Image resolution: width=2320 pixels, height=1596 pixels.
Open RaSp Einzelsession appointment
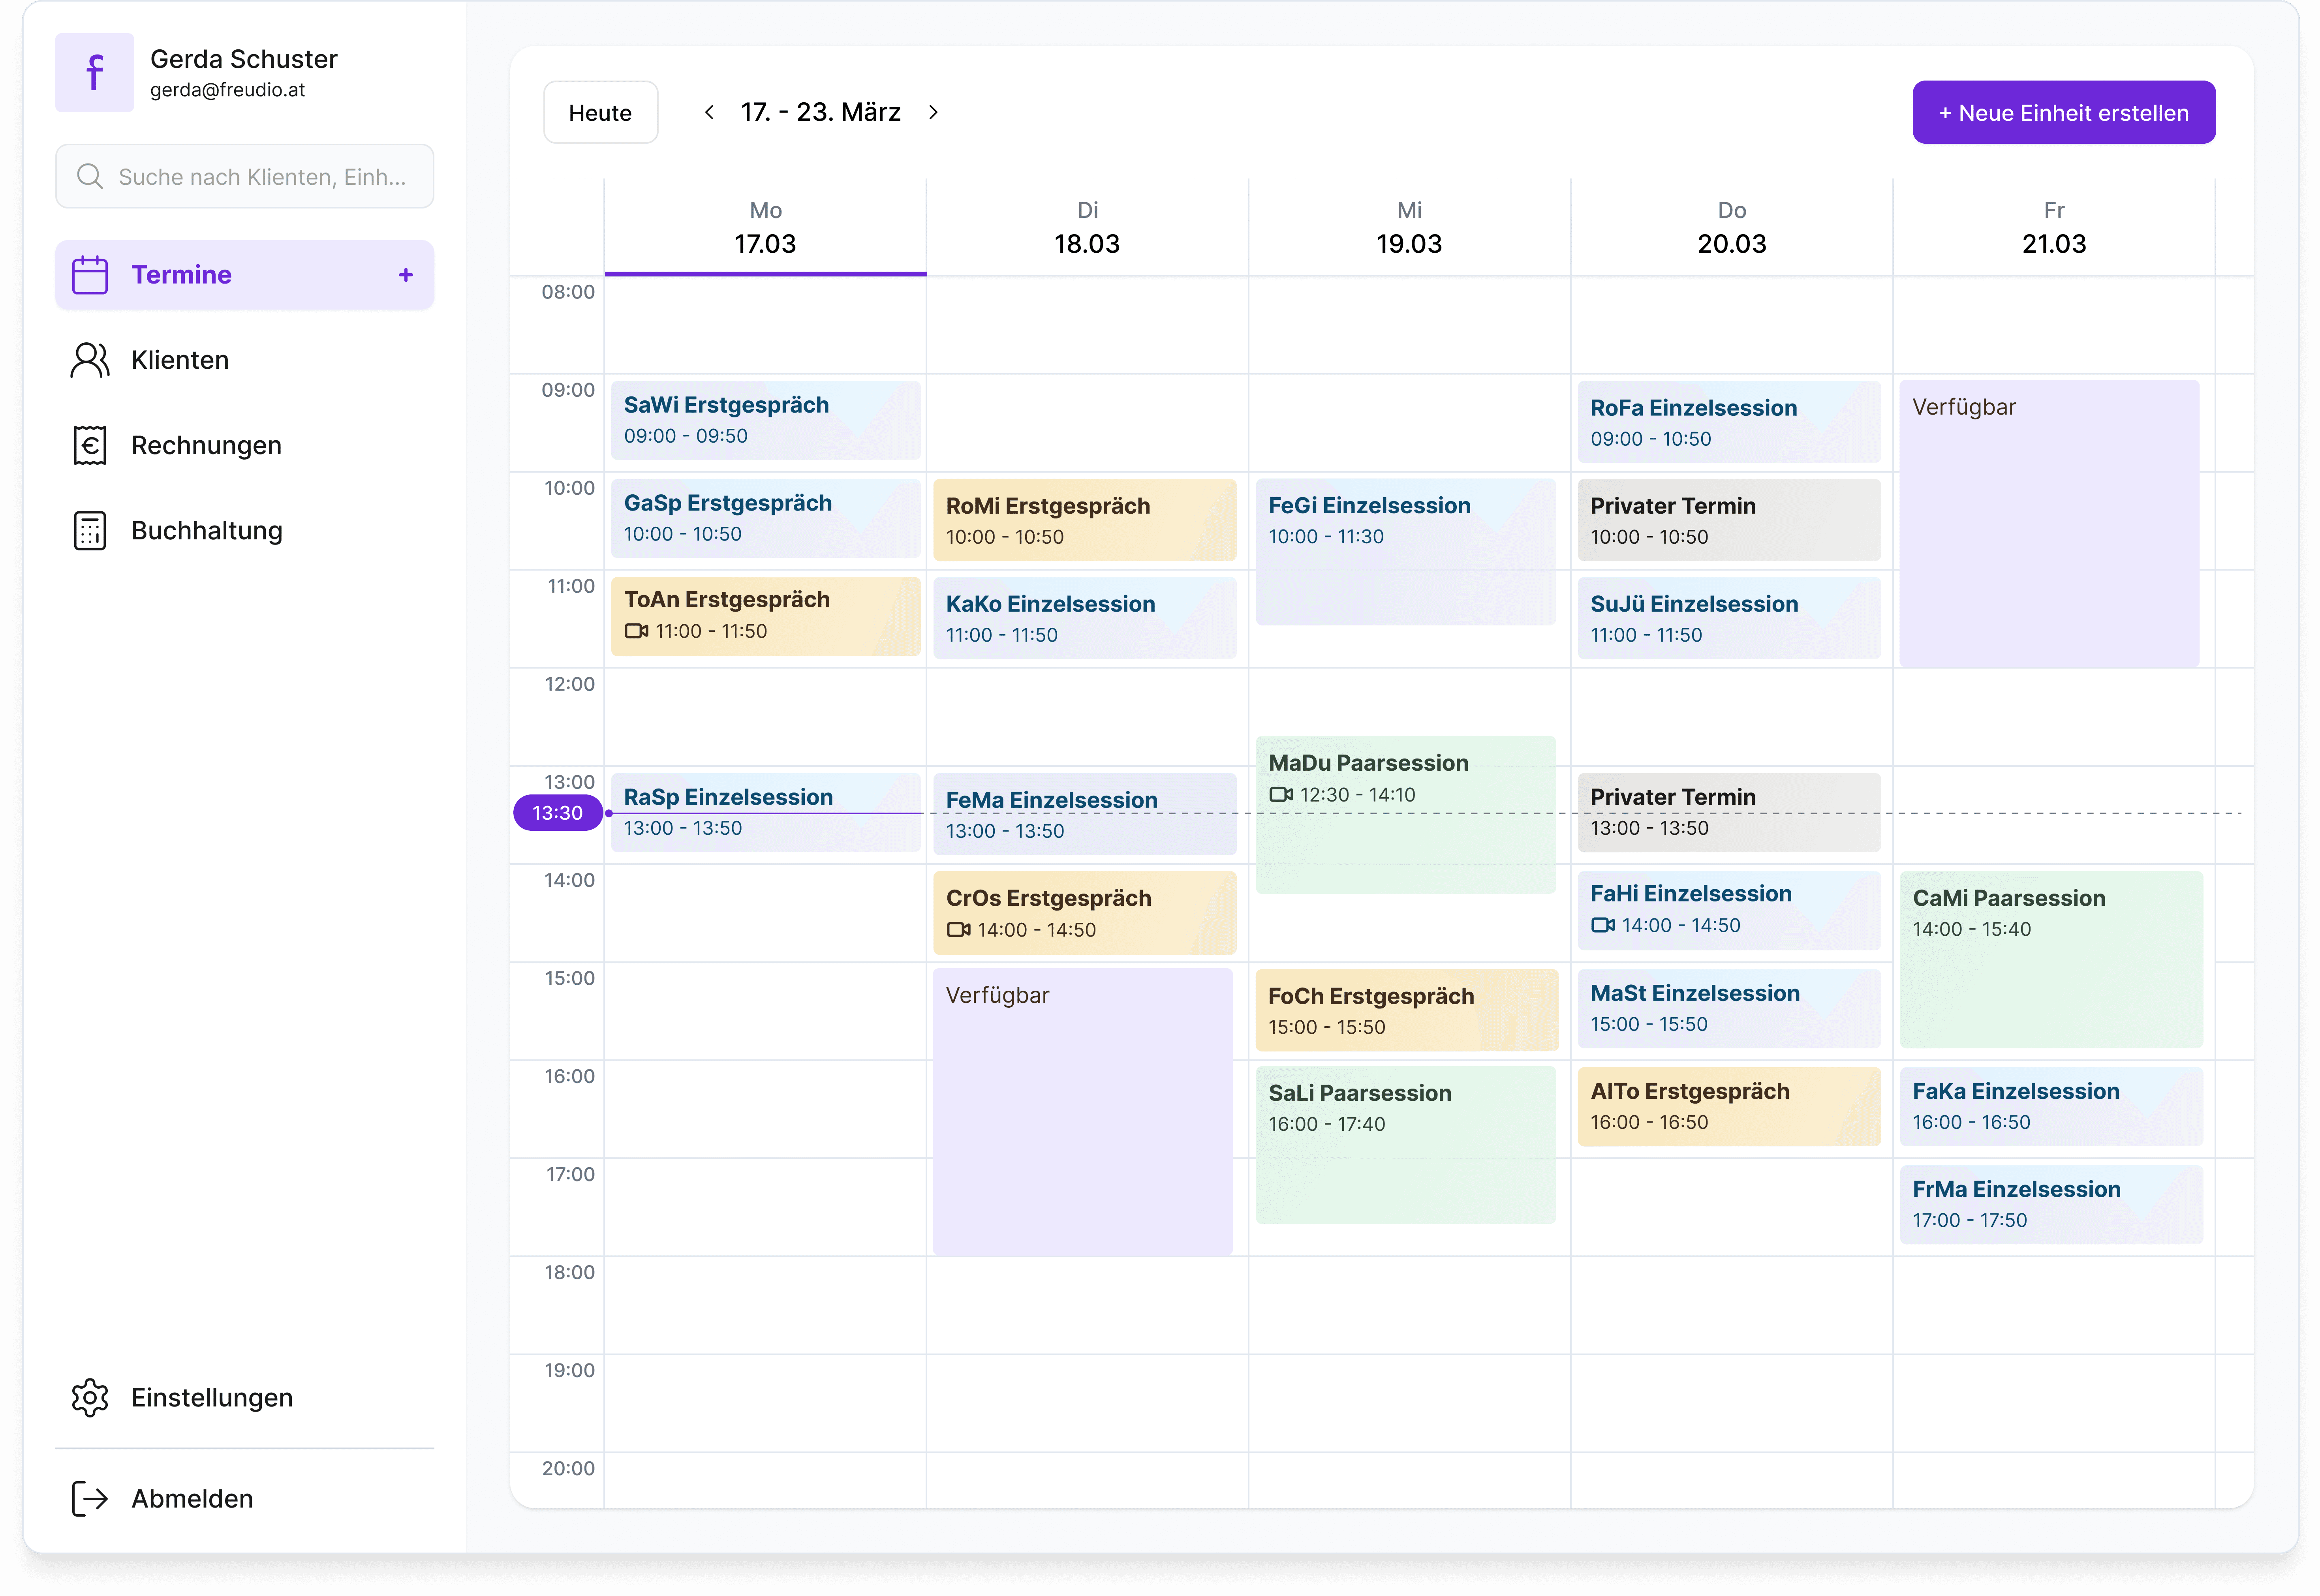(x=766, y=812)
